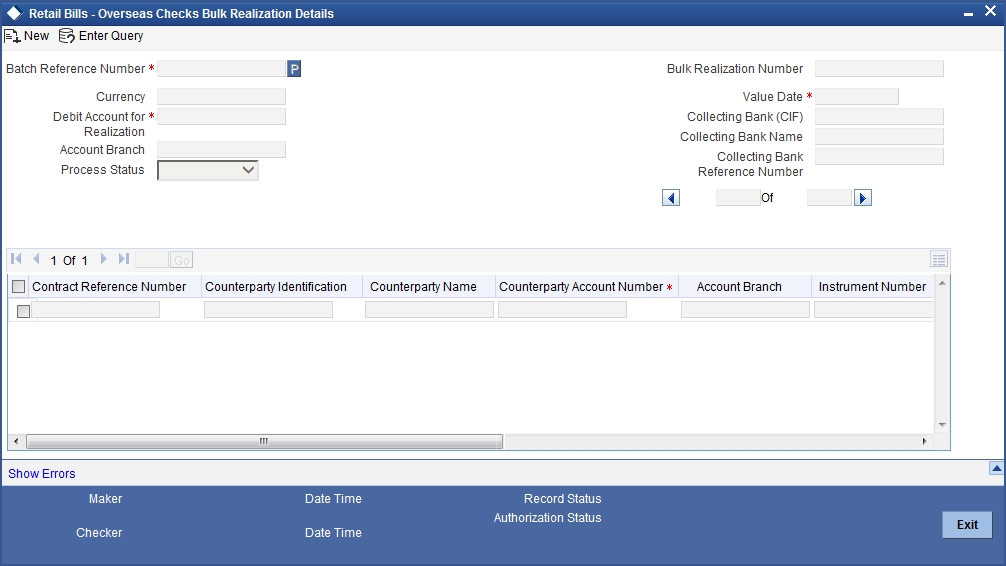Image resolution: width=1006 pixels, height=566 pixels.
Task: Open the Show Errors link
Action: click(x=42, y=474)
